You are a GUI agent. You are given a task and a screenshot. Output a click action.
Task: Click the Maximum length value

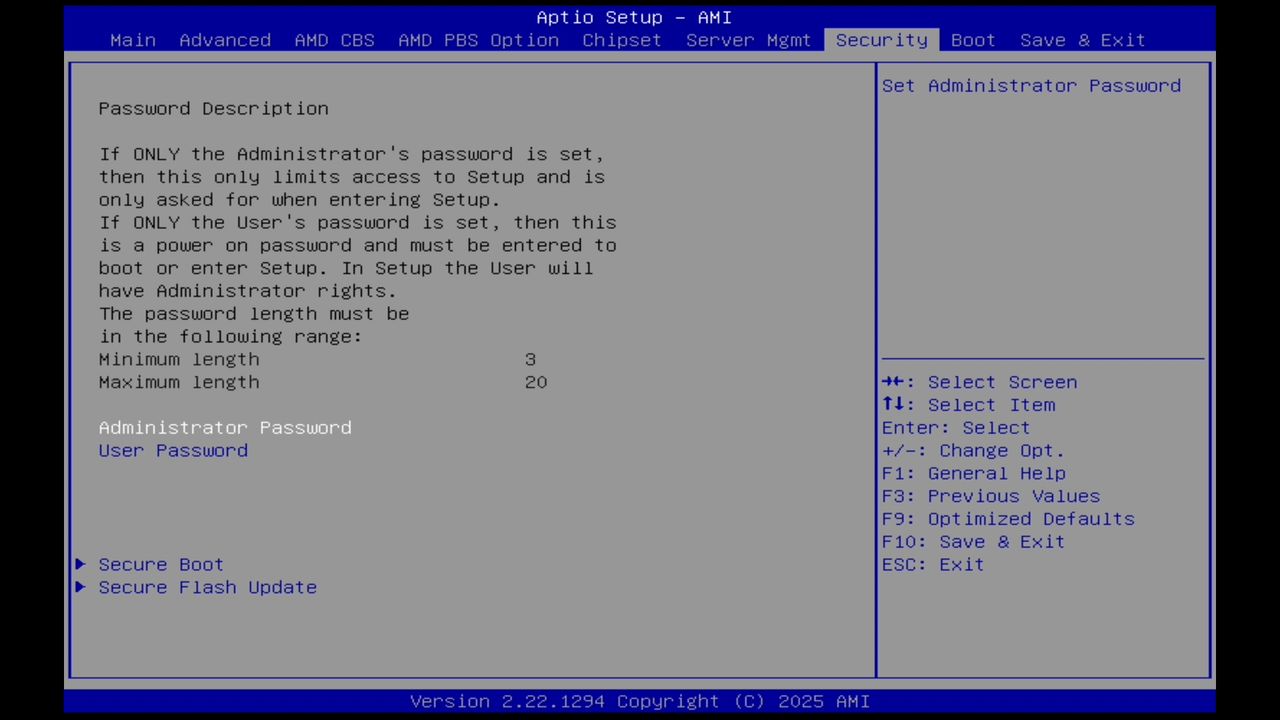(x=535, y=382)
